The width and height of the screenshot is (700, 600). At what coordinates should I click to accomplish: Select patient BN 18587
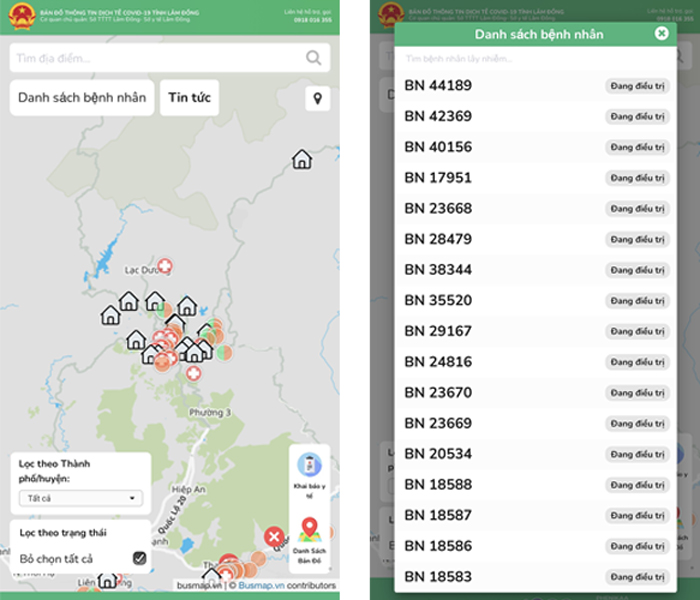[x=535, y=515]
